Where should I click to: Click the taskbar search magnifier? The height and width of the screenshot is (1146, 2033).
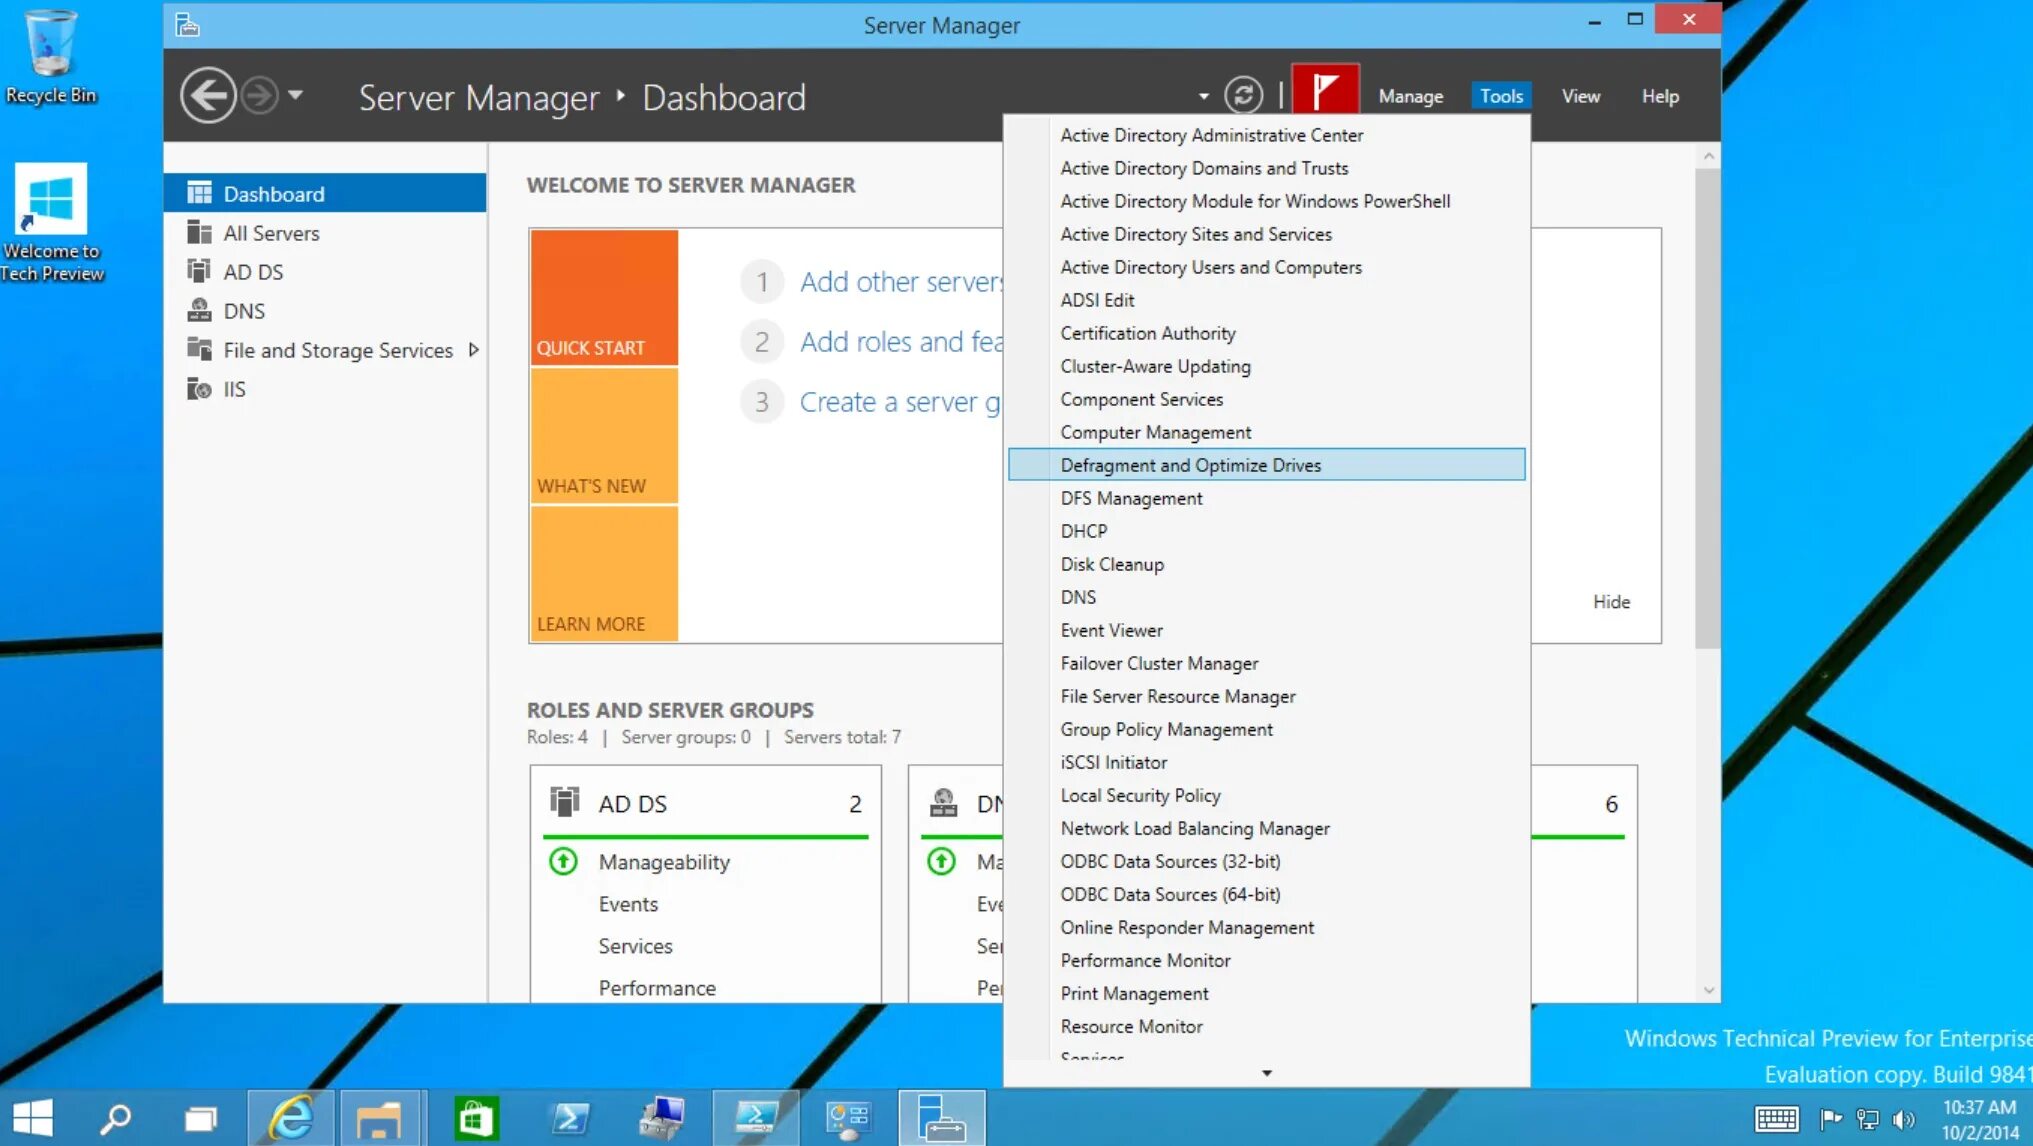(x=116, y=1118)
